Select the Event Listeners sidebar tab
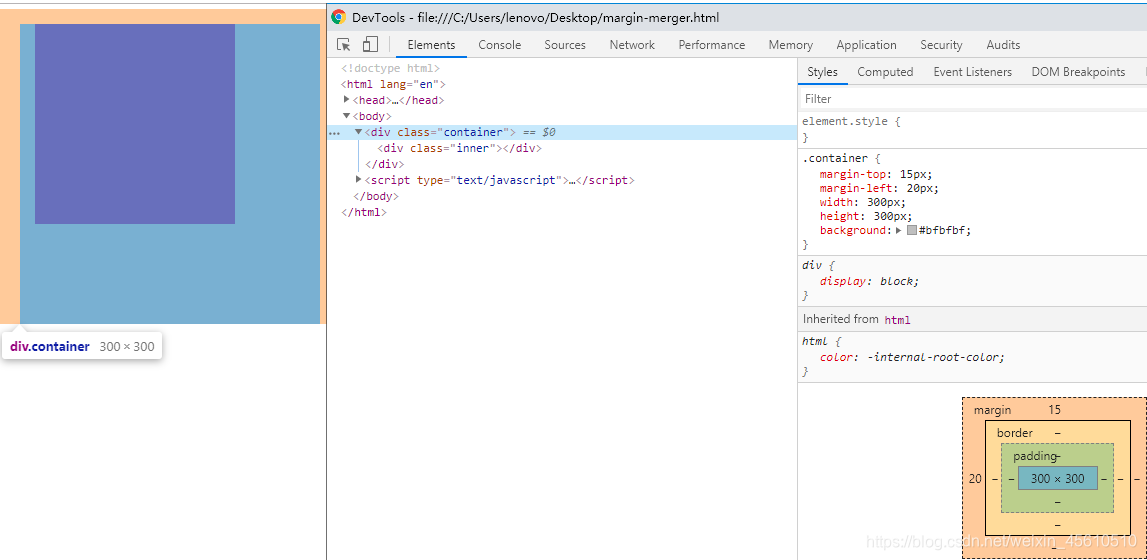 [x=972, y=72]
